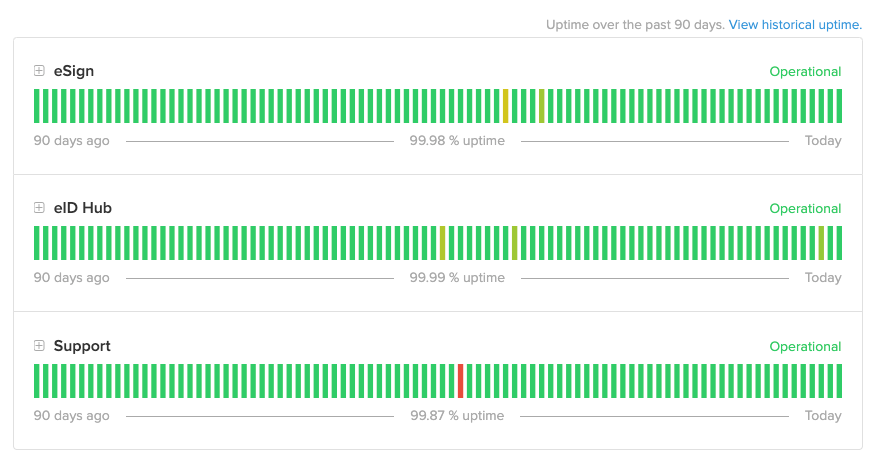This screenshot has height=463, width=874.
Task: Click the eID Hub Operational status label
Action: [805, 209]
